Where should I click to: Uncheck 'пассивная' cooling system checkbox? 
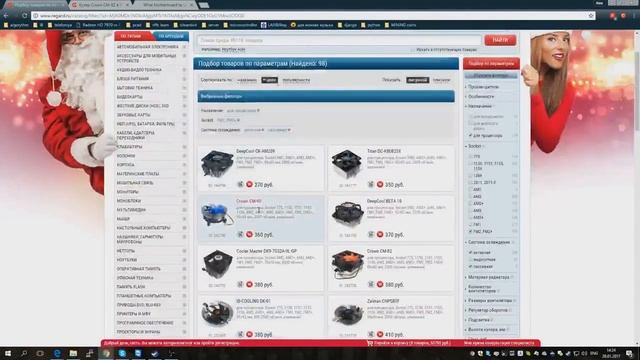click(471, 267)
